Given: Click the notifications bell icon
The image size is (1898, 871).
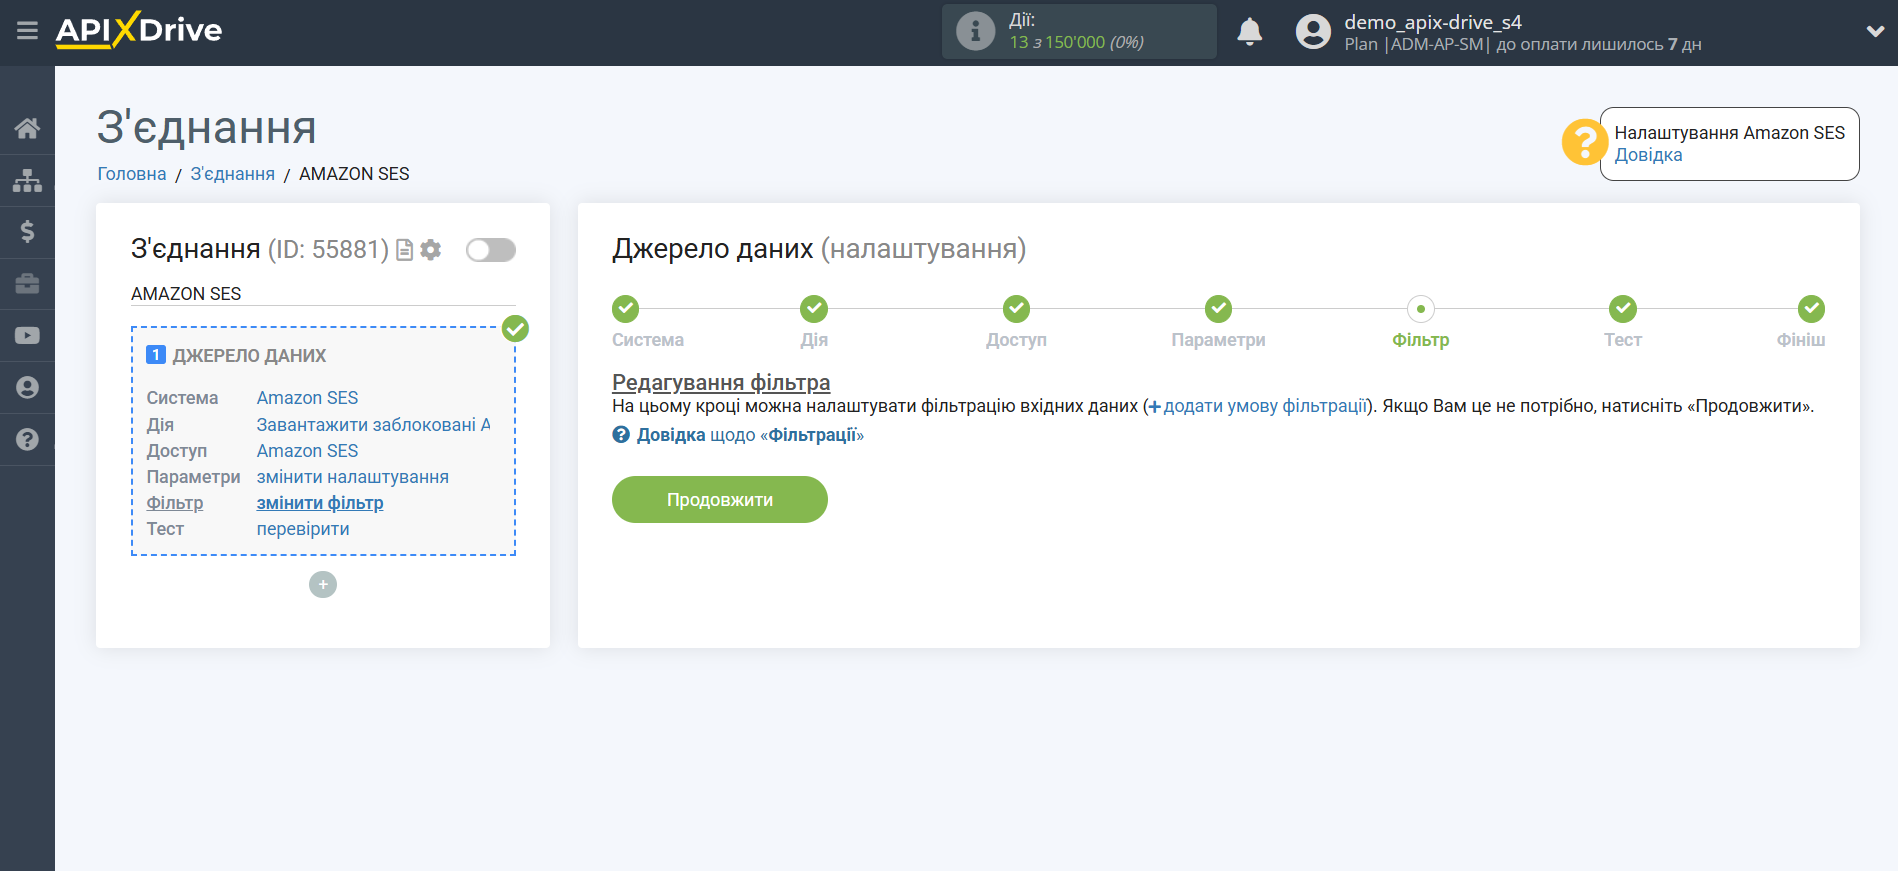Looking at the screenshot, I should coord(1249,32).
